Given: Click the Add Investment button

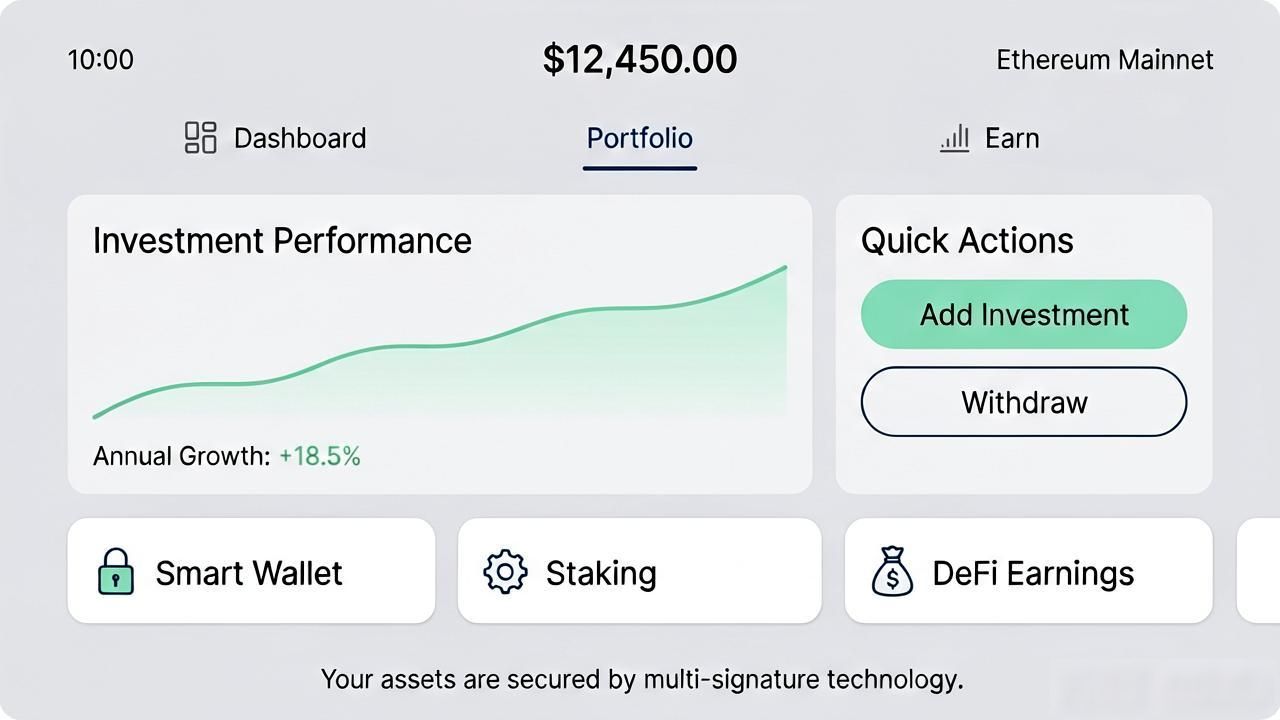Looking at the screenshot, I should click(x=1024, y=314).
